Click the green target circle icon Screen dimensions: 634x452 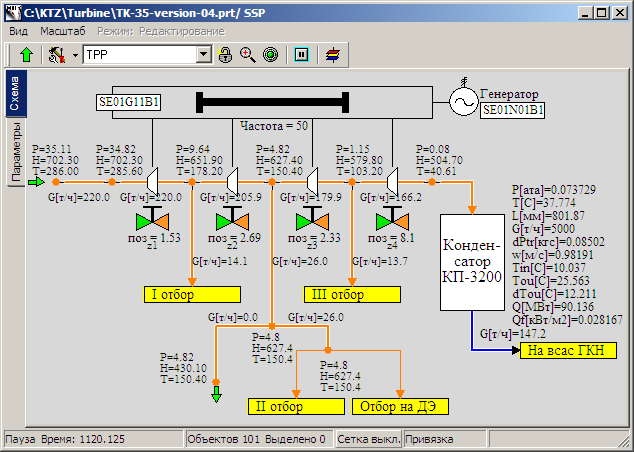click(x=270, y=54)
